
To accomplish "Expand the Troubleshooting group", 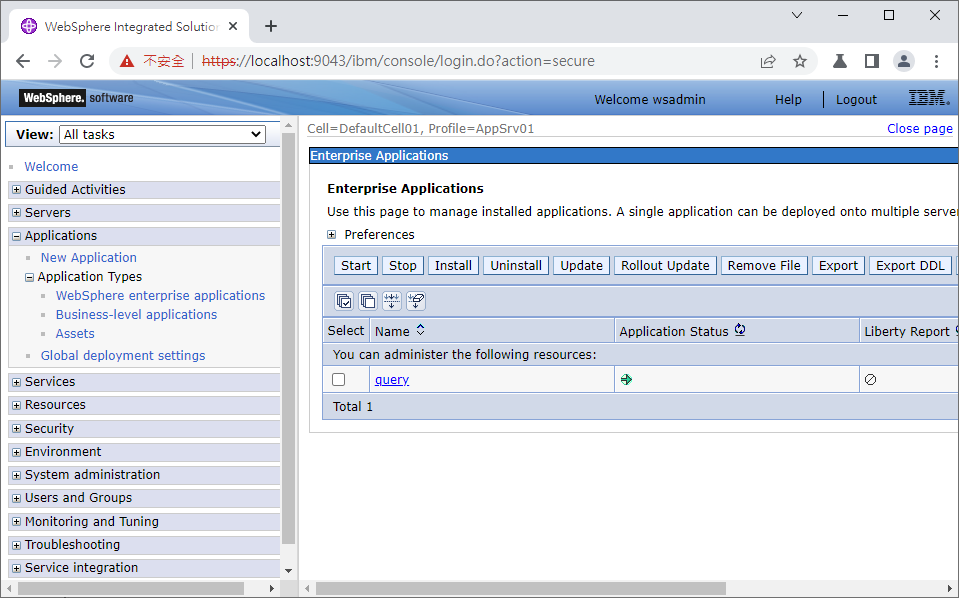I will pos(17,545).
